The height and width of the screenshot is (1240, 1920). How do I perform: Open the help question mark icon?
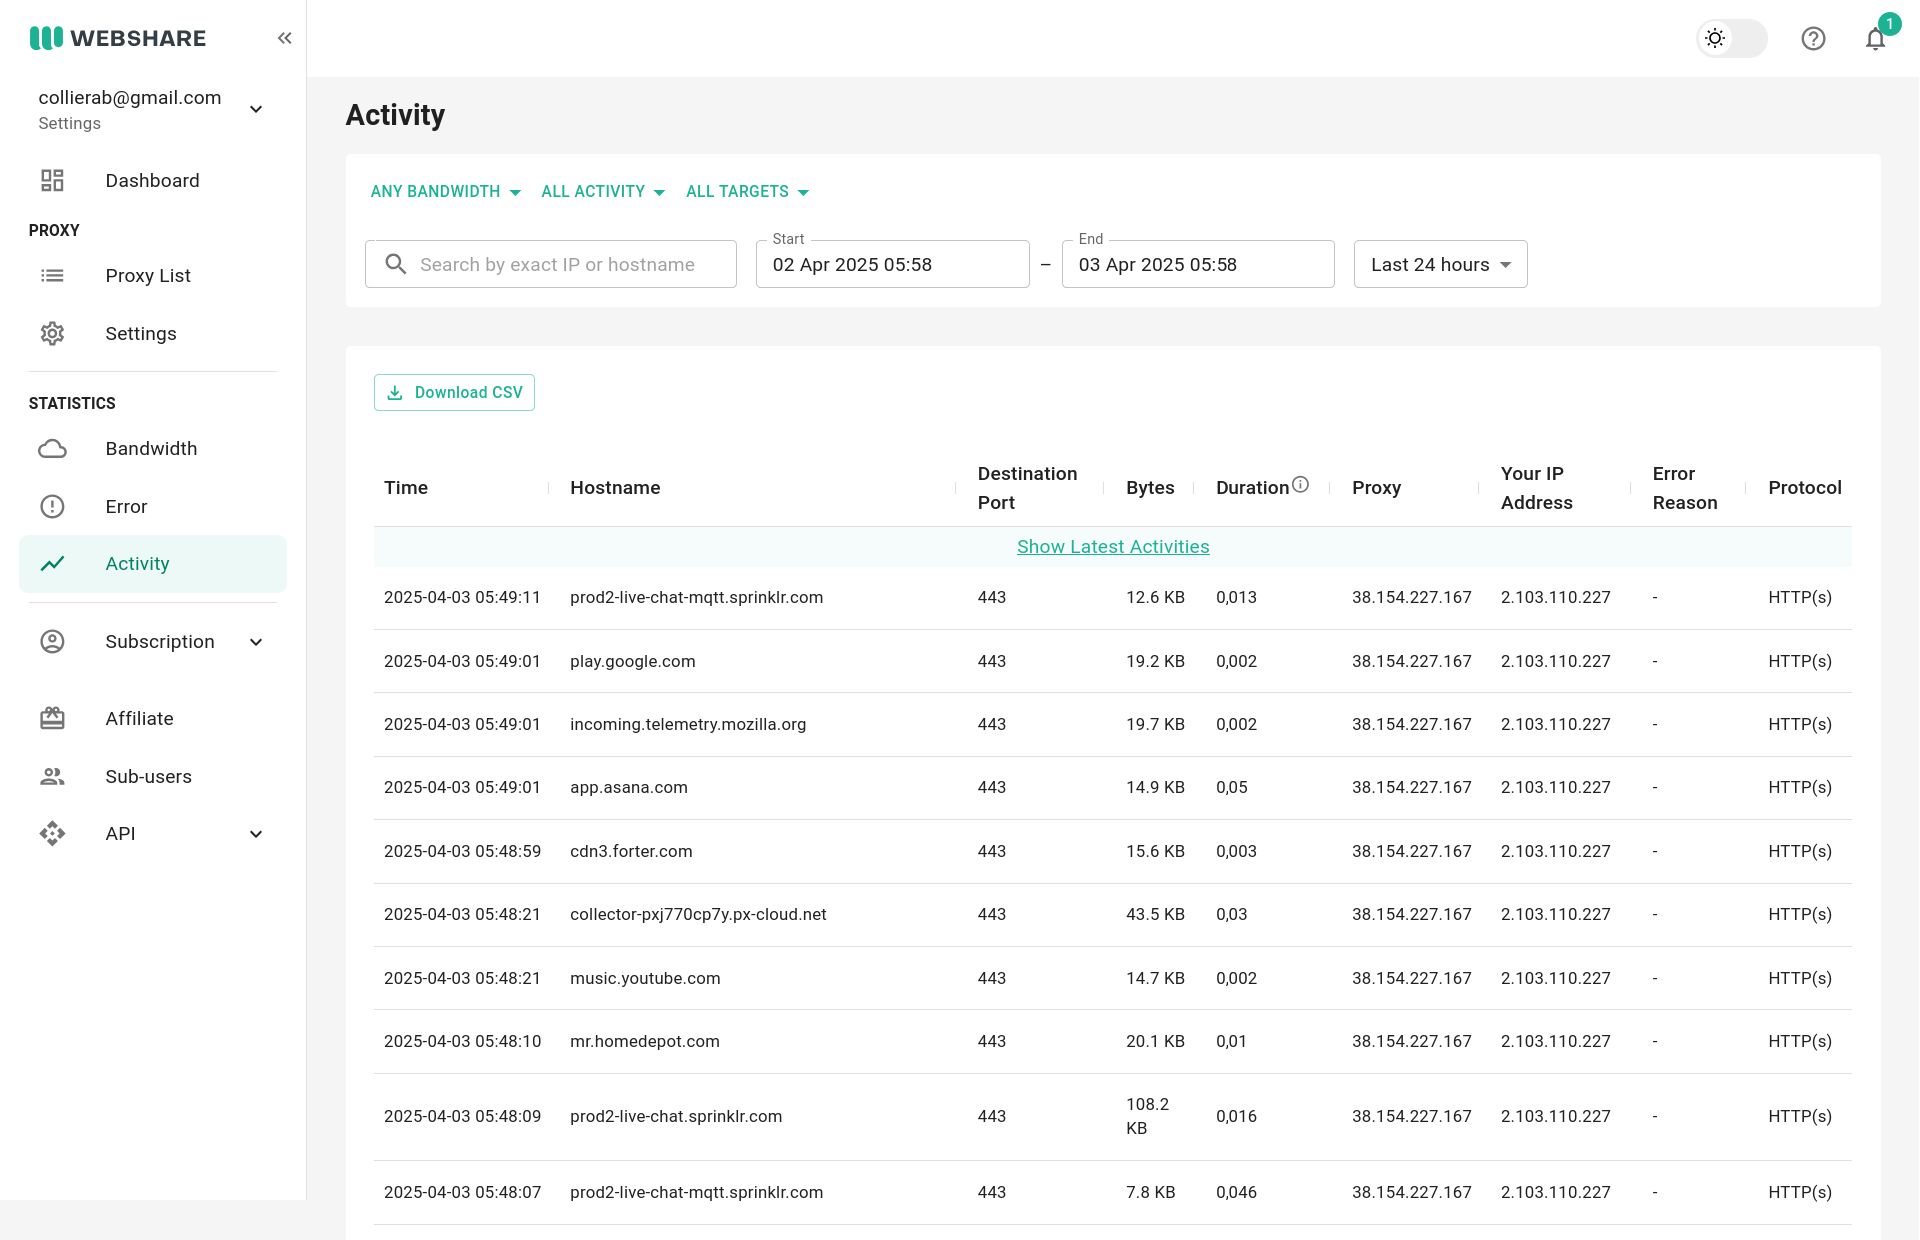1813,38
